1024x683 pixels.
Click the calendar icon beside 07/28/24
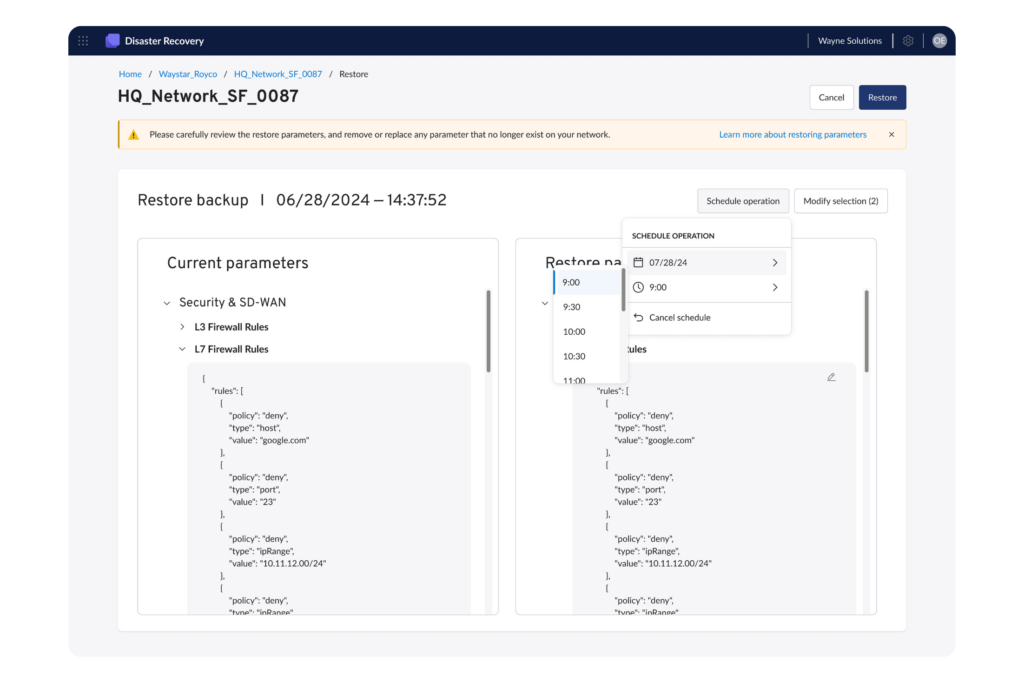click(640, 262)
